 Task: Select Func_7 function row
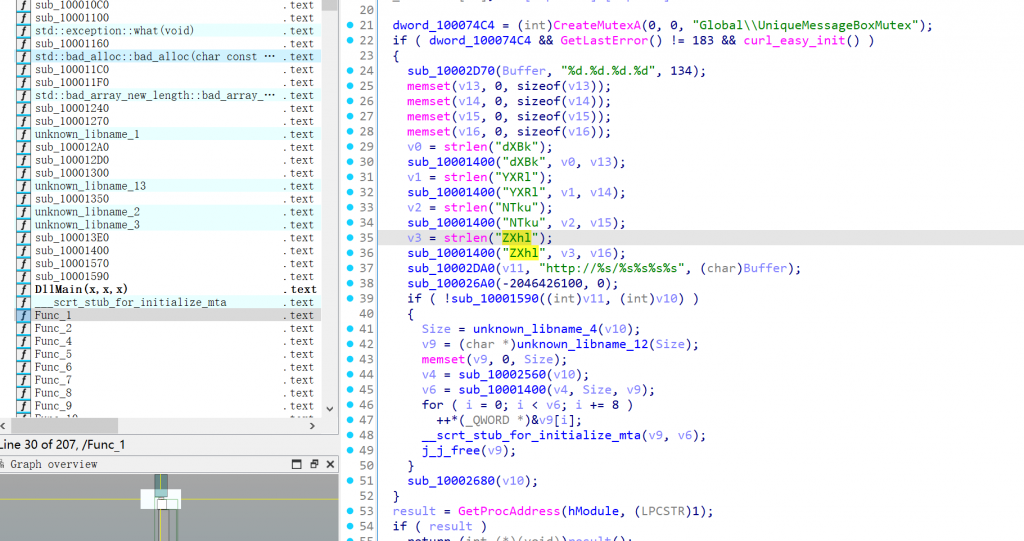(168, 380)
